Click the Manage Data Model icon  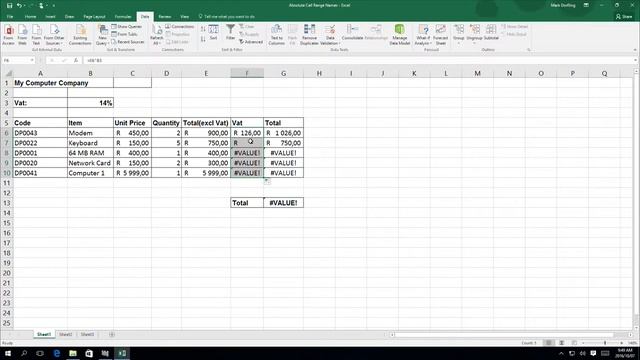(400, 35)
